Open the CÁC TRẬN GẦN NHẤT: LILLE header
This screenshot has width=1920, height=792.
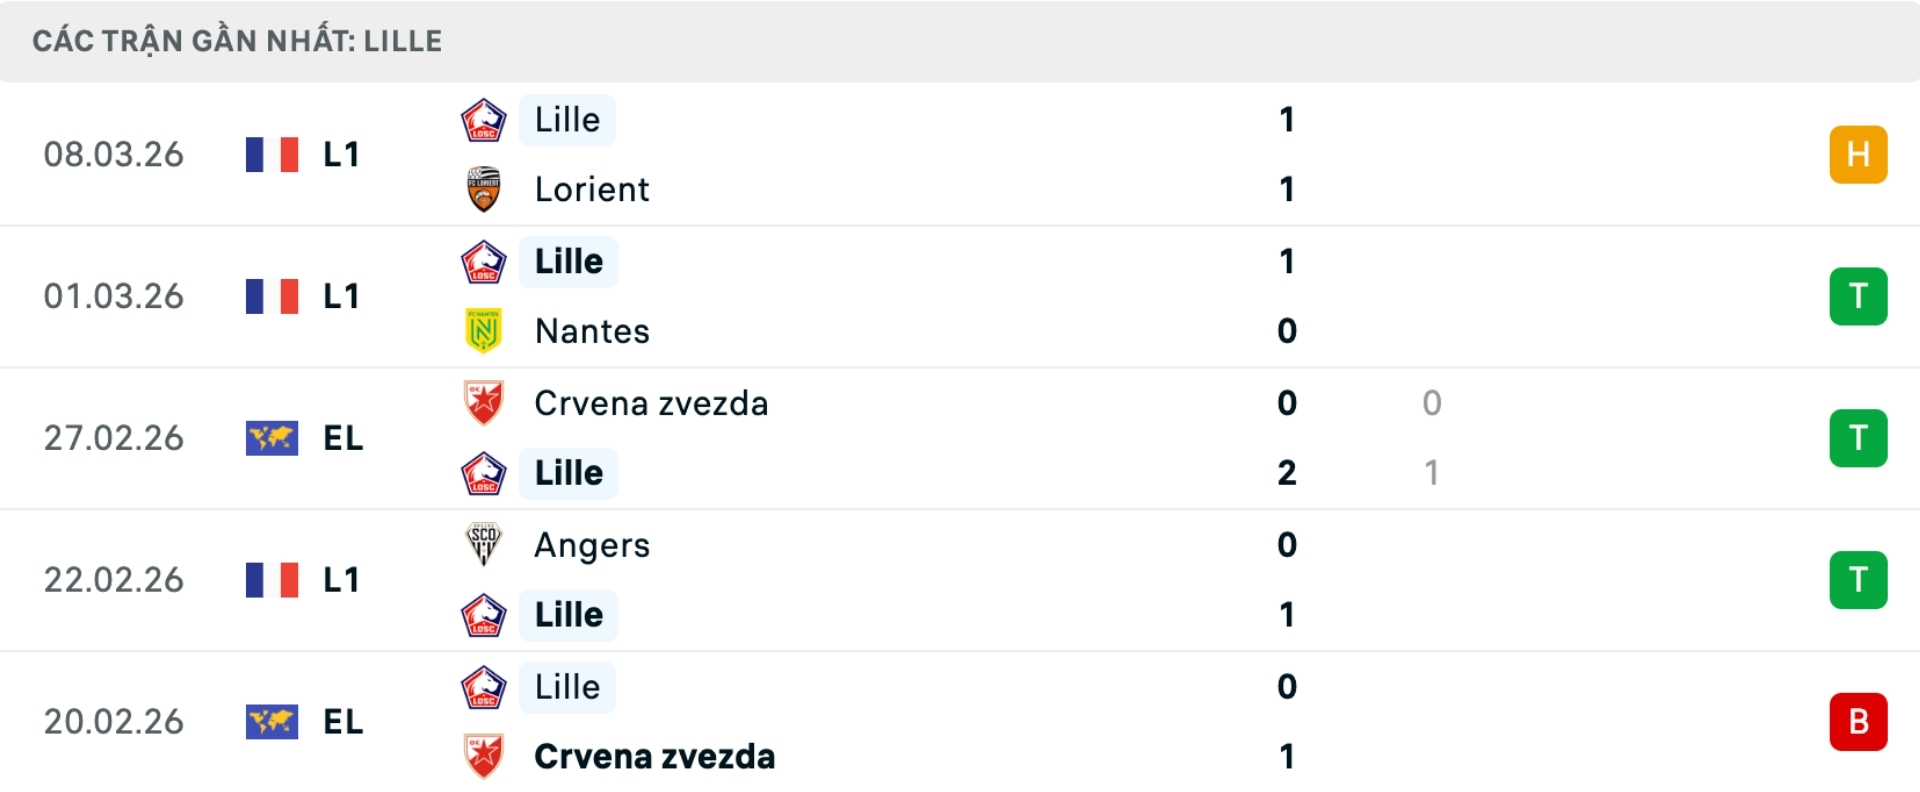[x=237, y=40]
